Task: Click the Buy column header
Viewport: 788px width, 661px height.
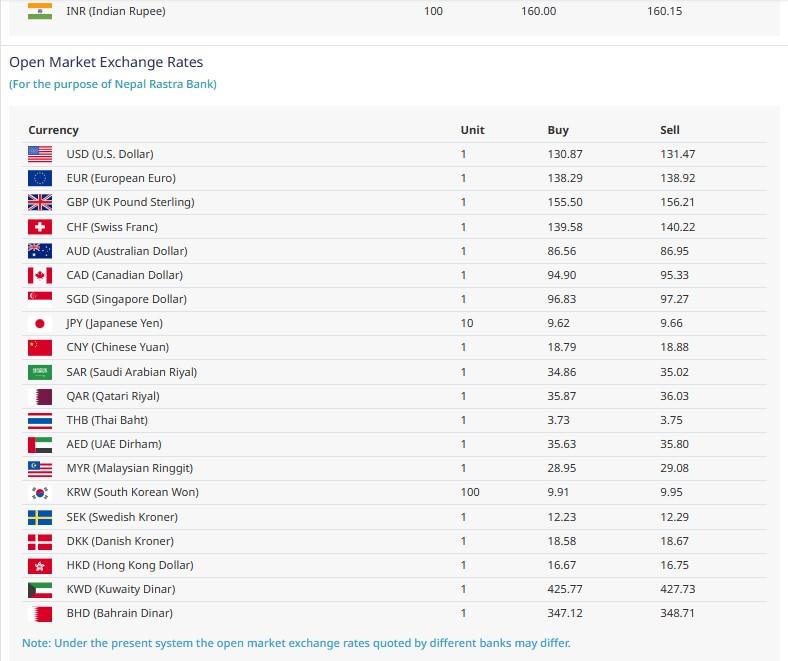Action: pyautogui.click(x=558, y=130)
